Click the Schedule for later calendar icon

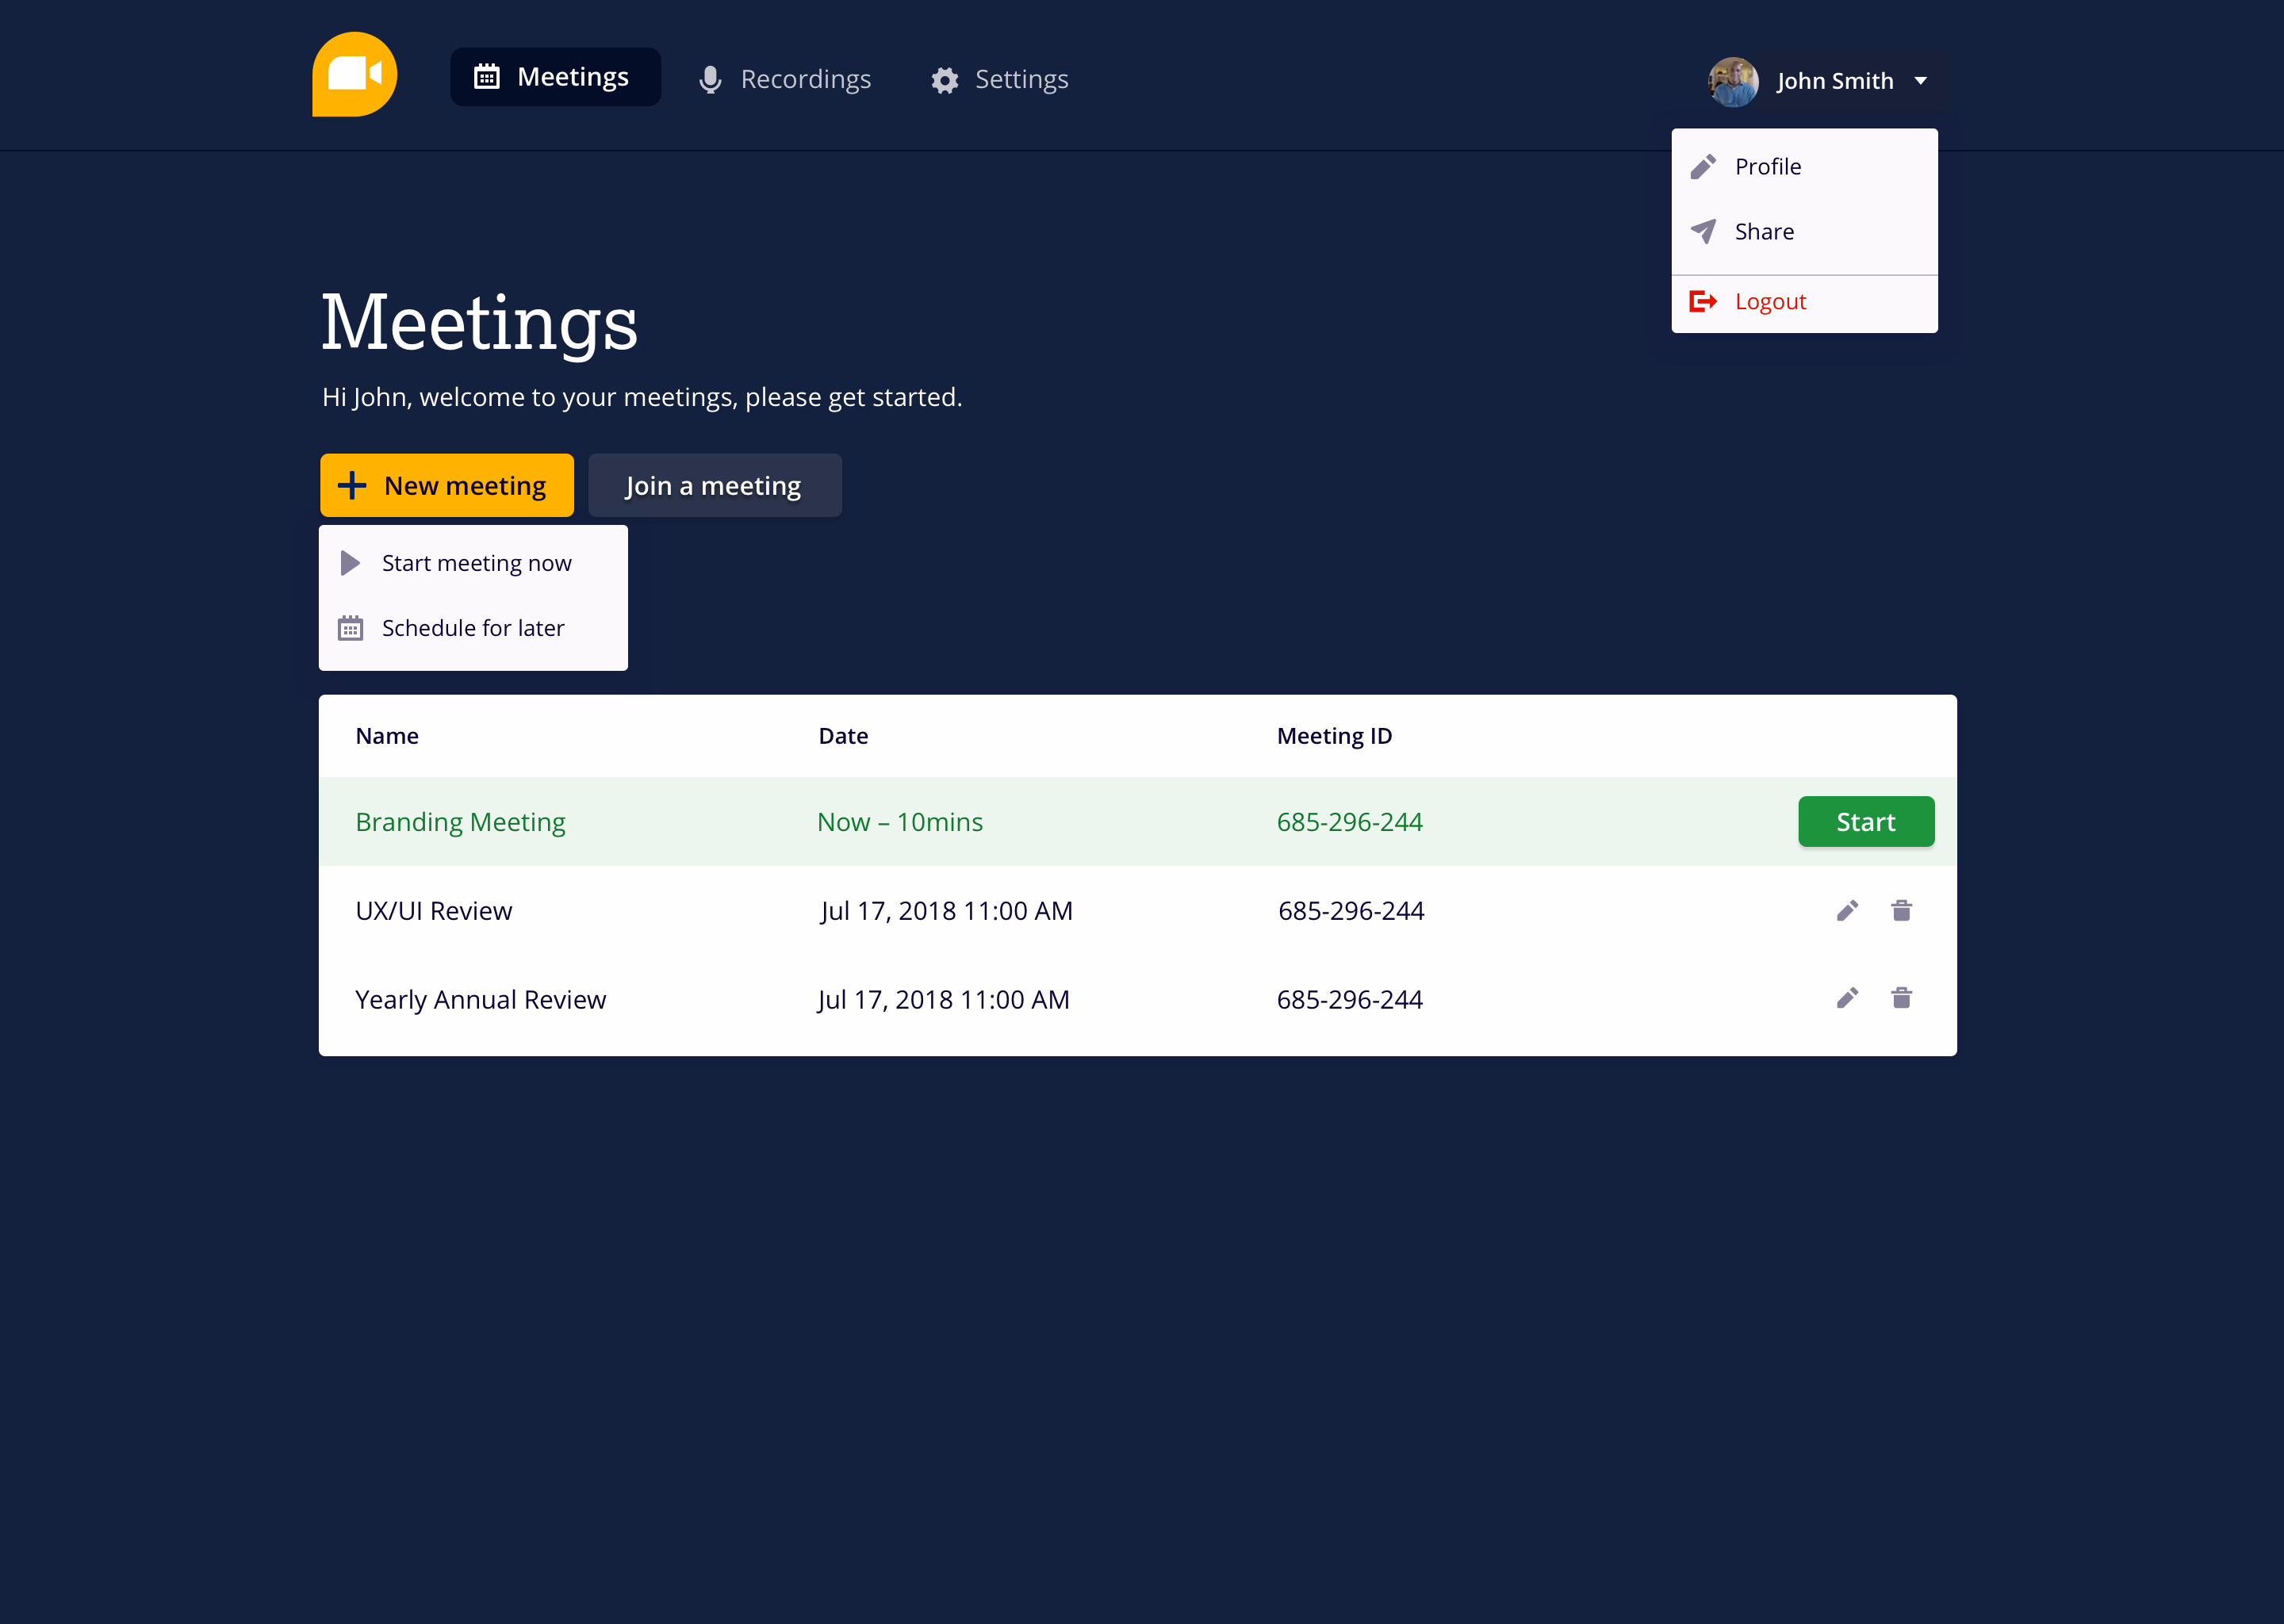350,628
